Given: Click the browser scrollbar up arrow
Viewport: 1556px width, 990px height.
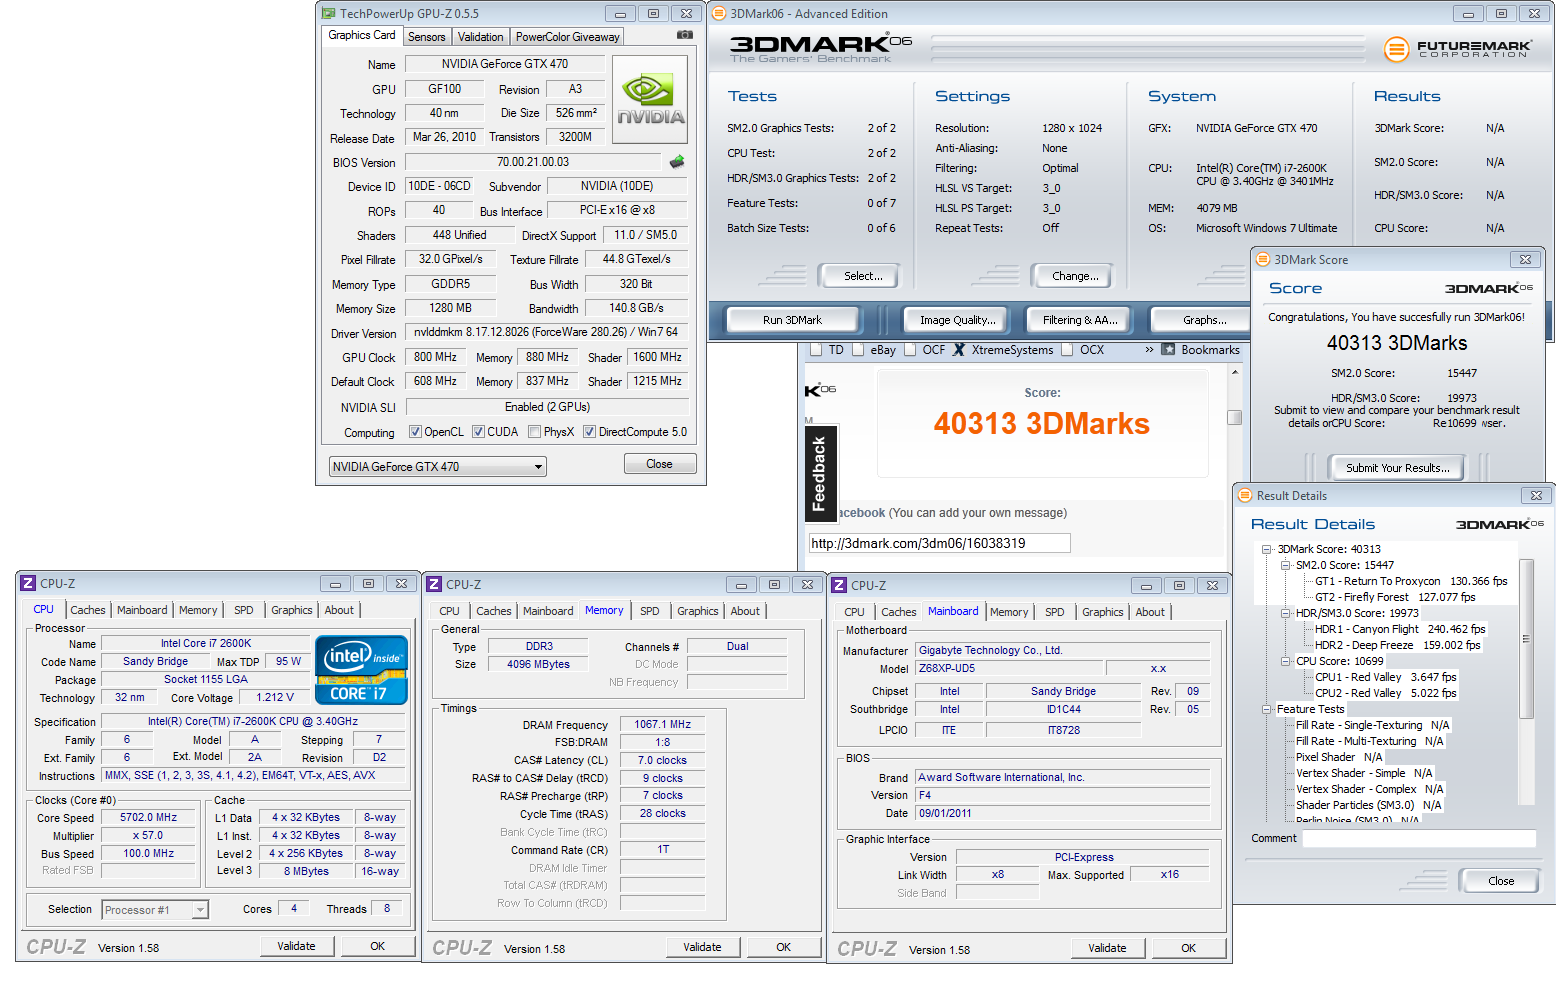Looking at the screenshot, I should [1235, 372].
